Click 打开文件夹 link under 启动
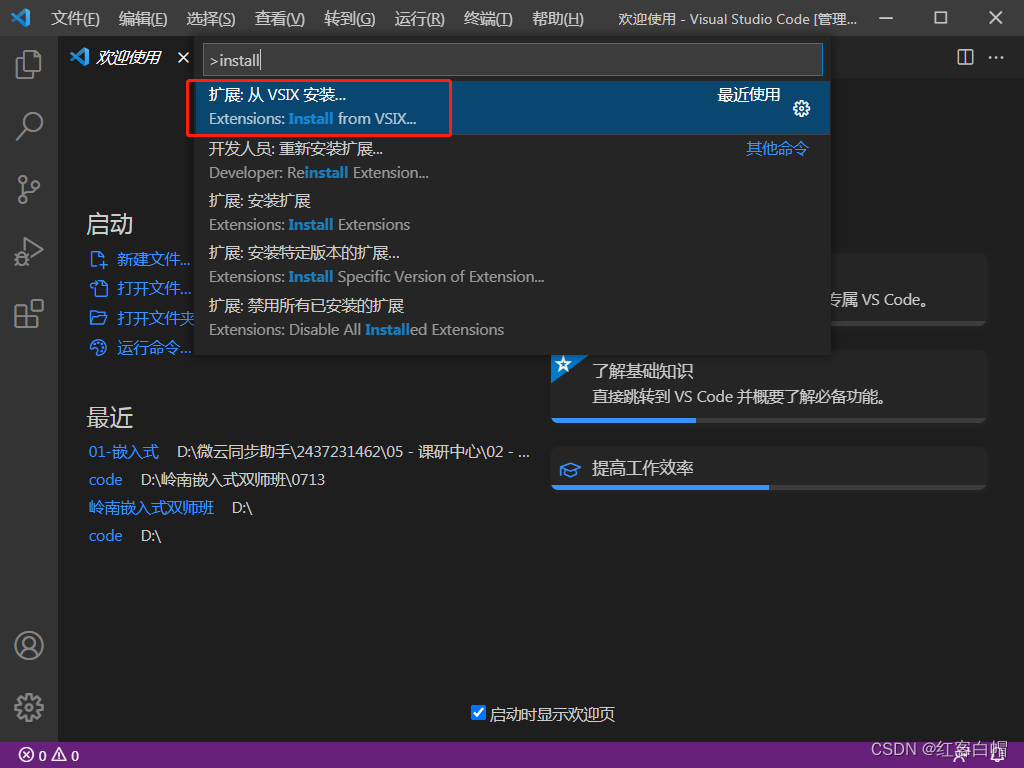The height and width of the screenshot is (768, 1024). 142,318
